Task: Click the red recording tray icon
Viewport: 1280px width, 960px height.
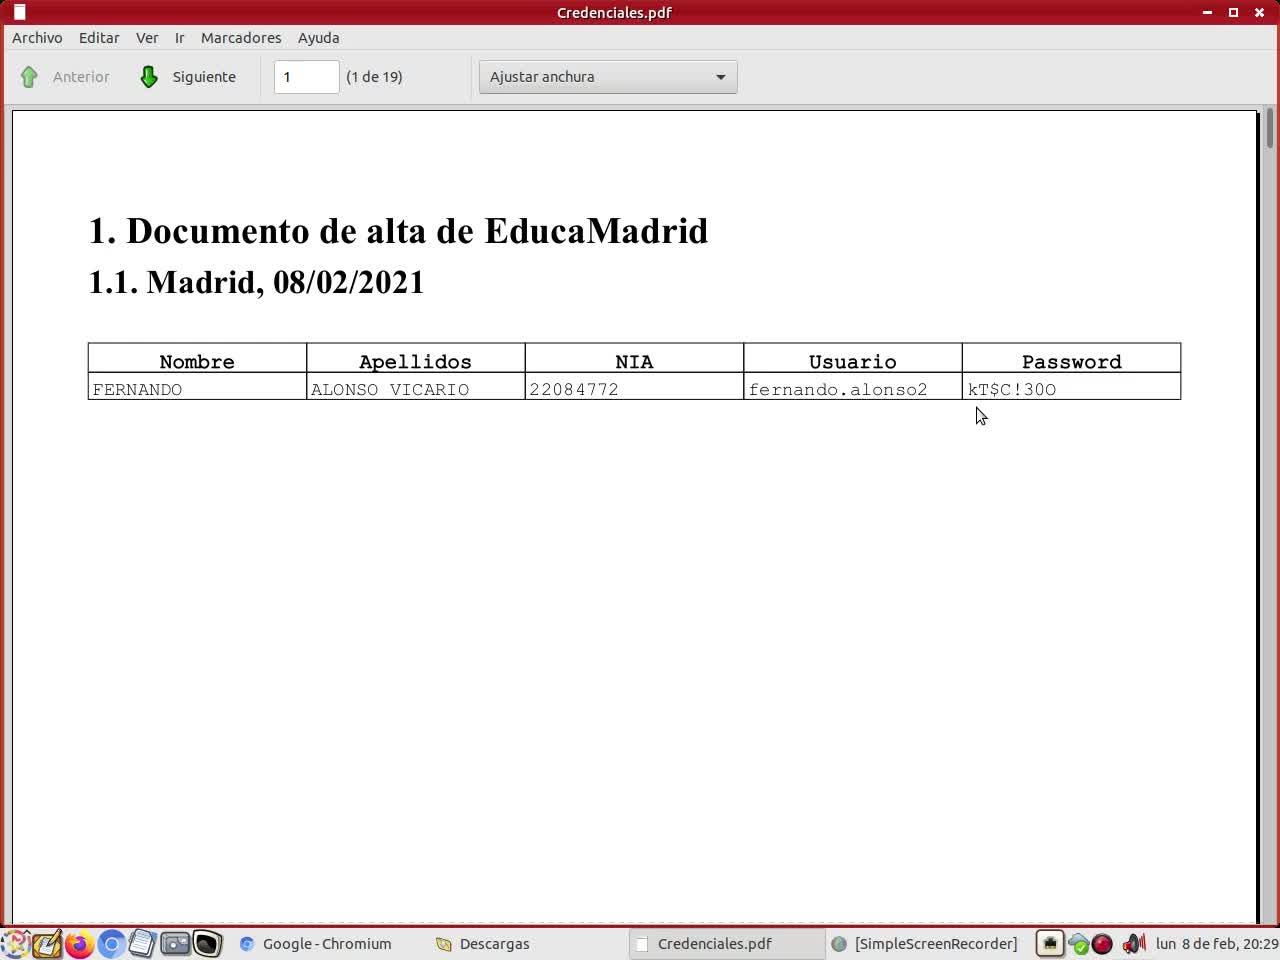Action: 1102,943
